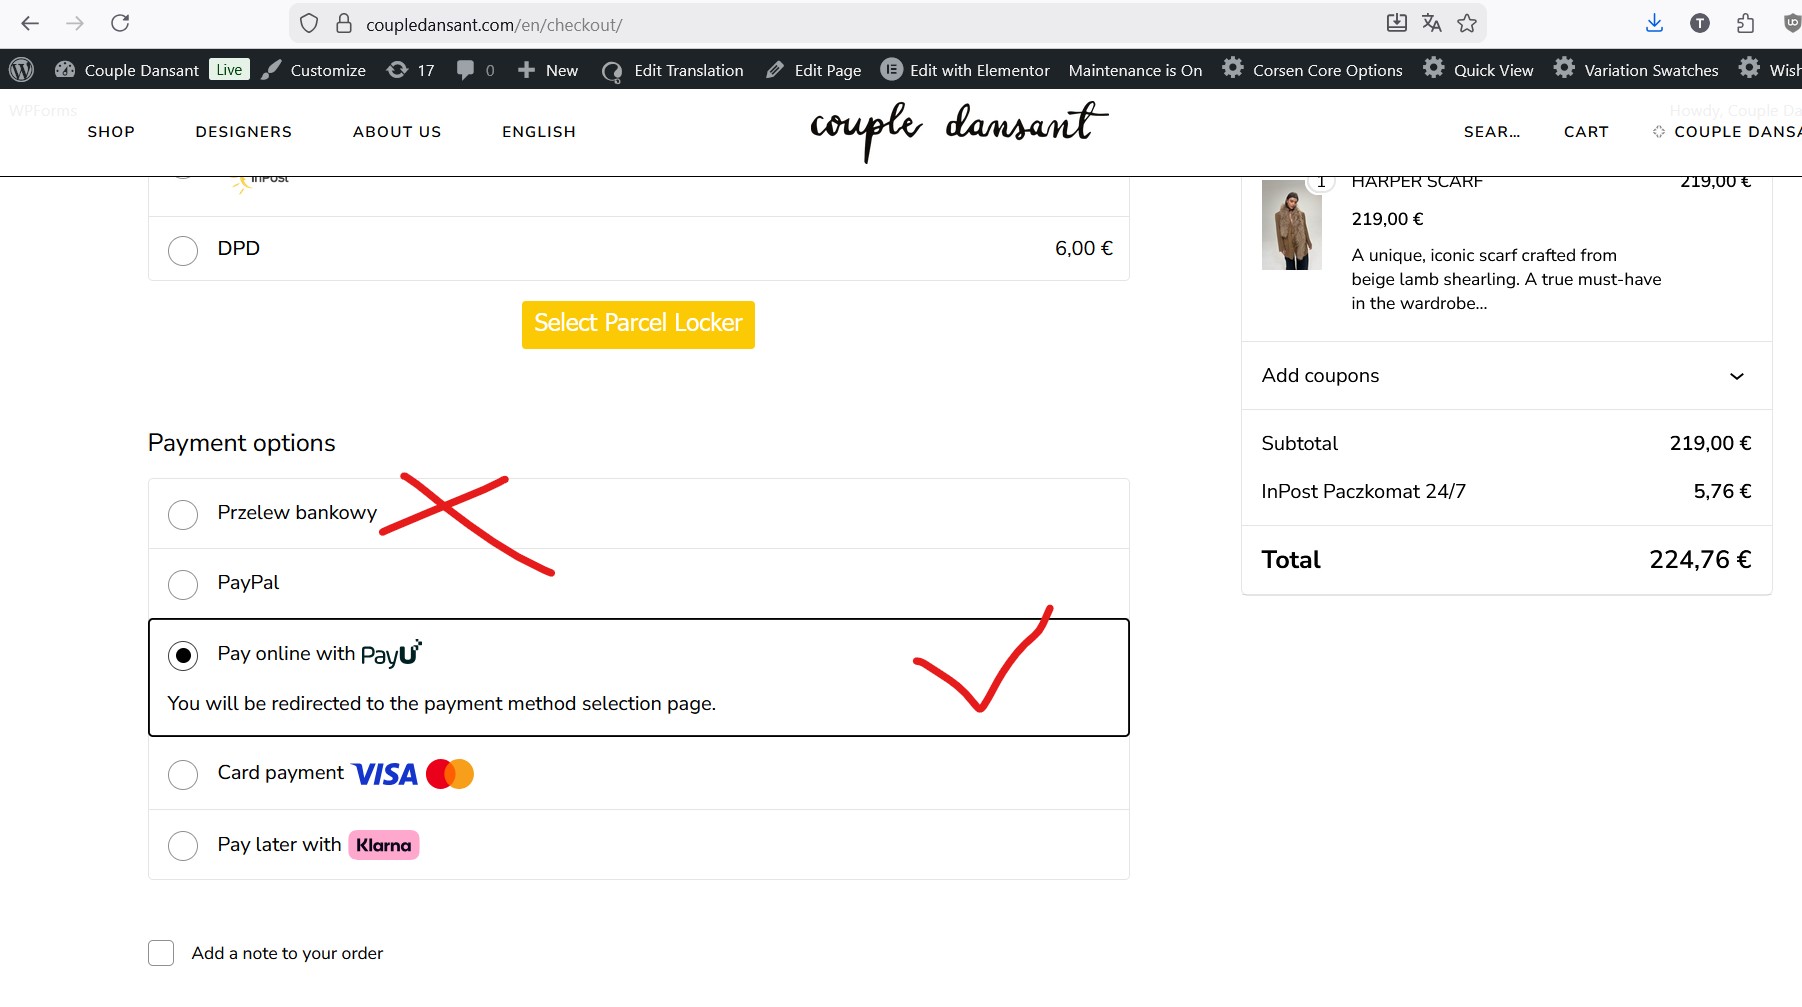Choose the PayPal payment option
Viewport: 1802px width, 1007px height.
pyautogui.click(x=183, y=584)
